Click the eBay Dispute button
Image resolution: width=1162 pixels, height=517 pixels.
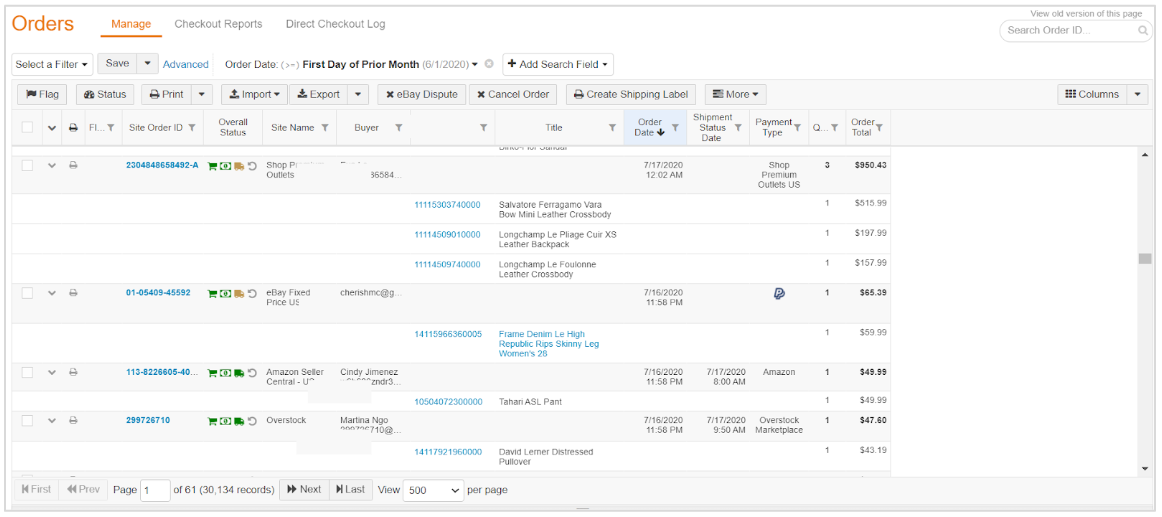(x=421, y=94)
